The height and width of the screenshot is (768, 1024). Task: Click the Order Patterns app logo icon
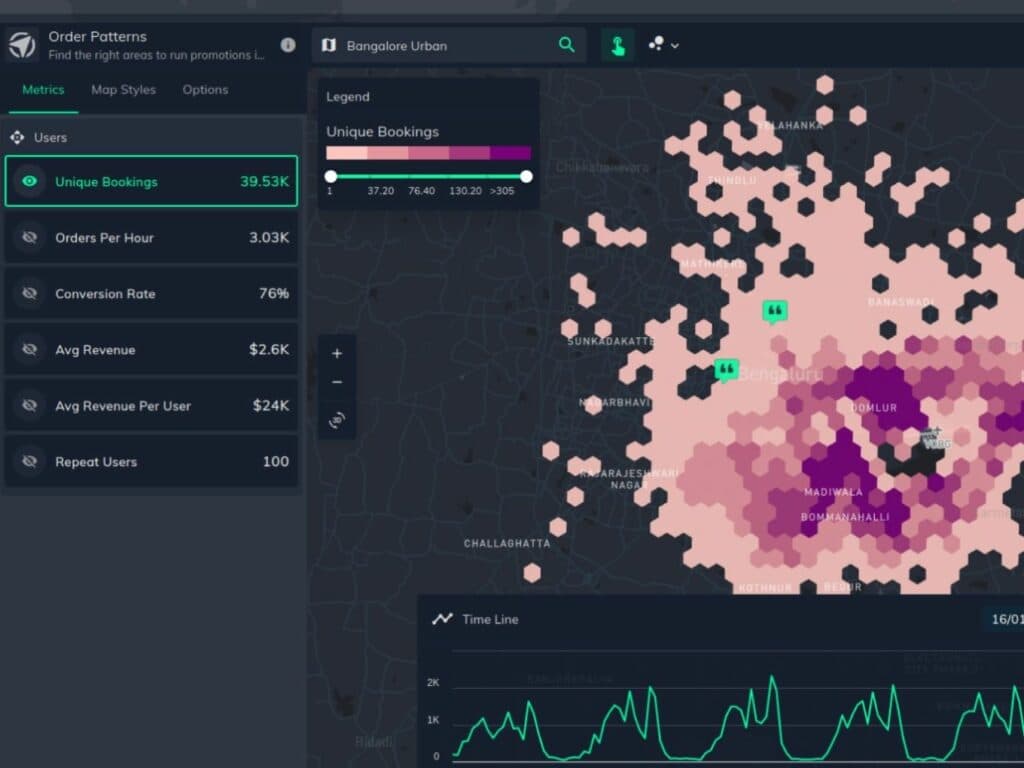click(x=22, y=45)
